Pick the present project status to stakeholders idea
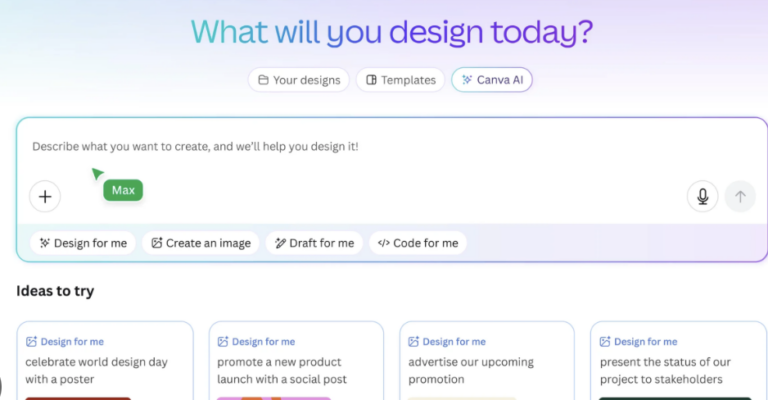 tap(678, 361)
